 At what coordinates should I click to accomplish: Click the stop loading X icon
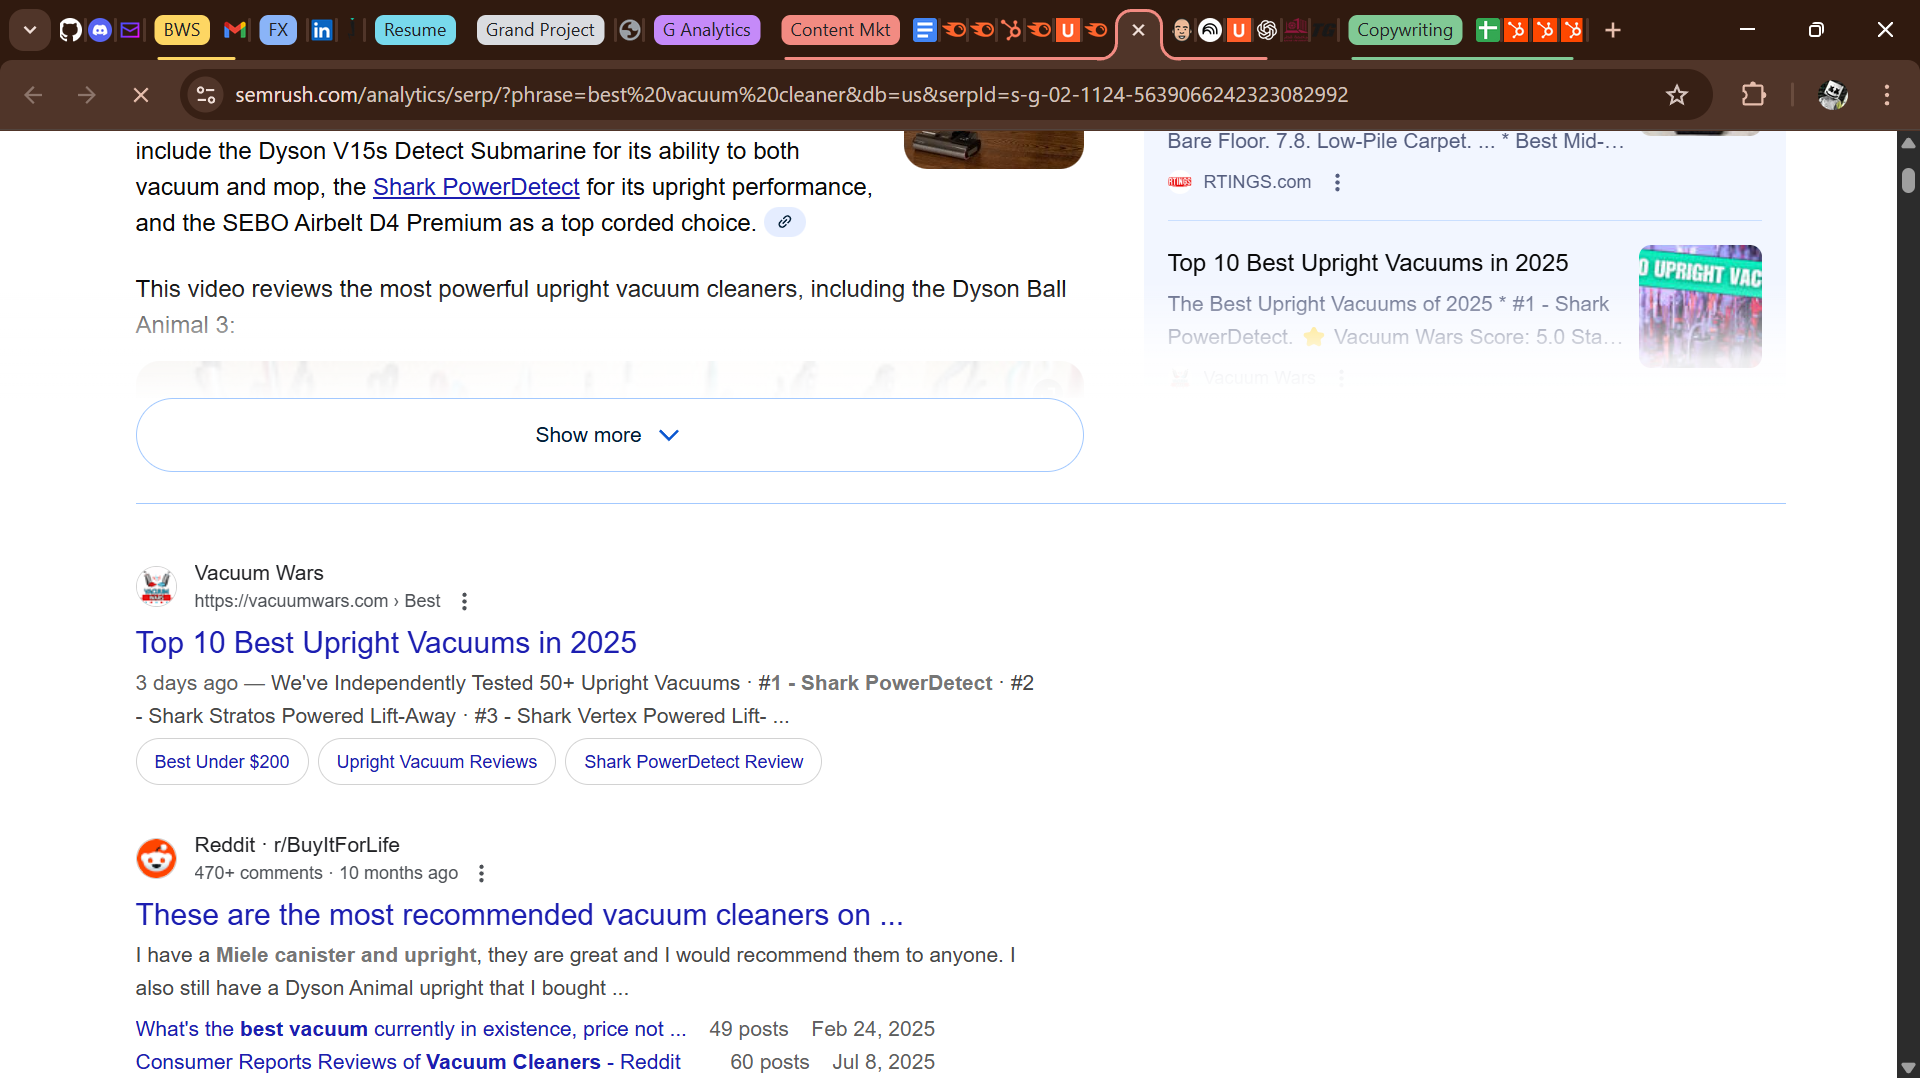pyautogui.click(x=140, y=95)
